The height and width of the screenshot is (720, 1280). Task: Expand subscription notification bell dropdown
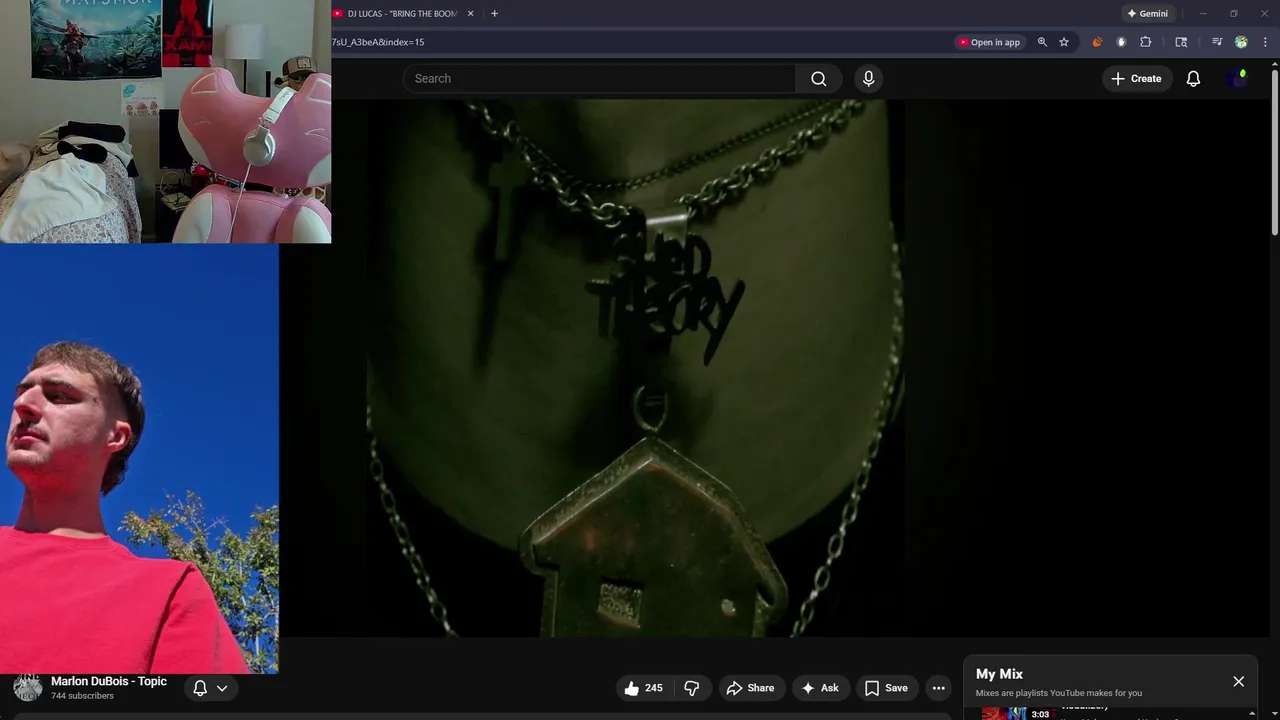click(211, 688)
